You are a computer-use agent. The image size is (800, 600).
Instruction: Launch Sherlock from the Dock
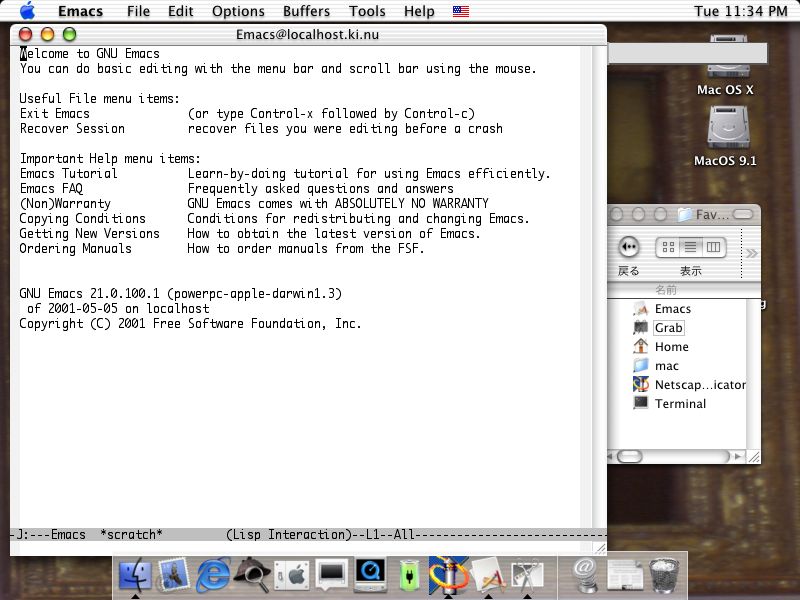pos(252,576)
